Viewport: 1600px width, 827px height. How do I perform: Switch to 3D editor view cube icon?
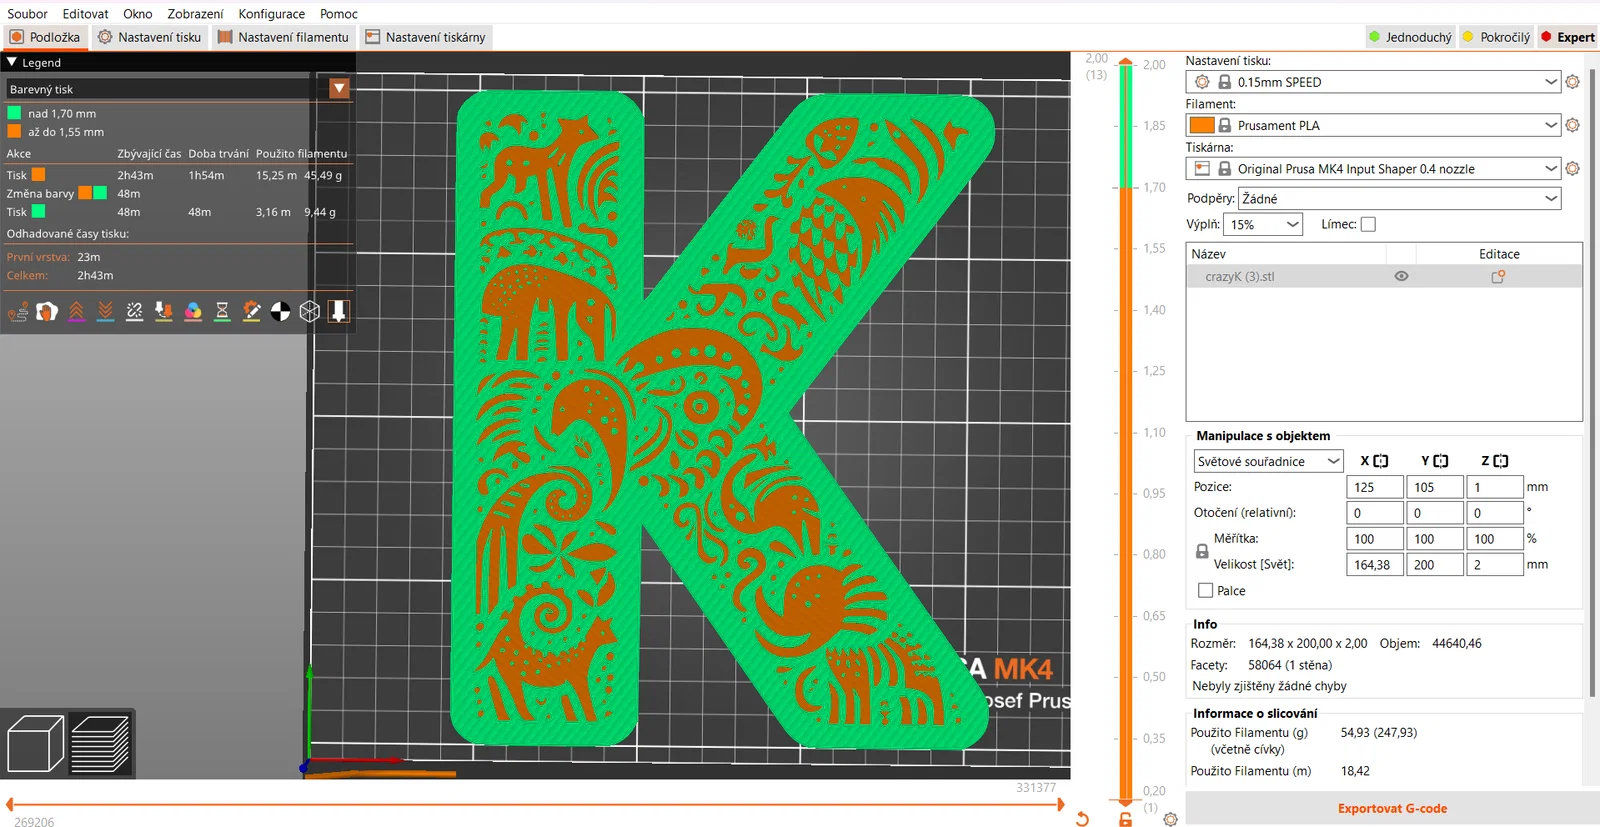tap(35, 744)
